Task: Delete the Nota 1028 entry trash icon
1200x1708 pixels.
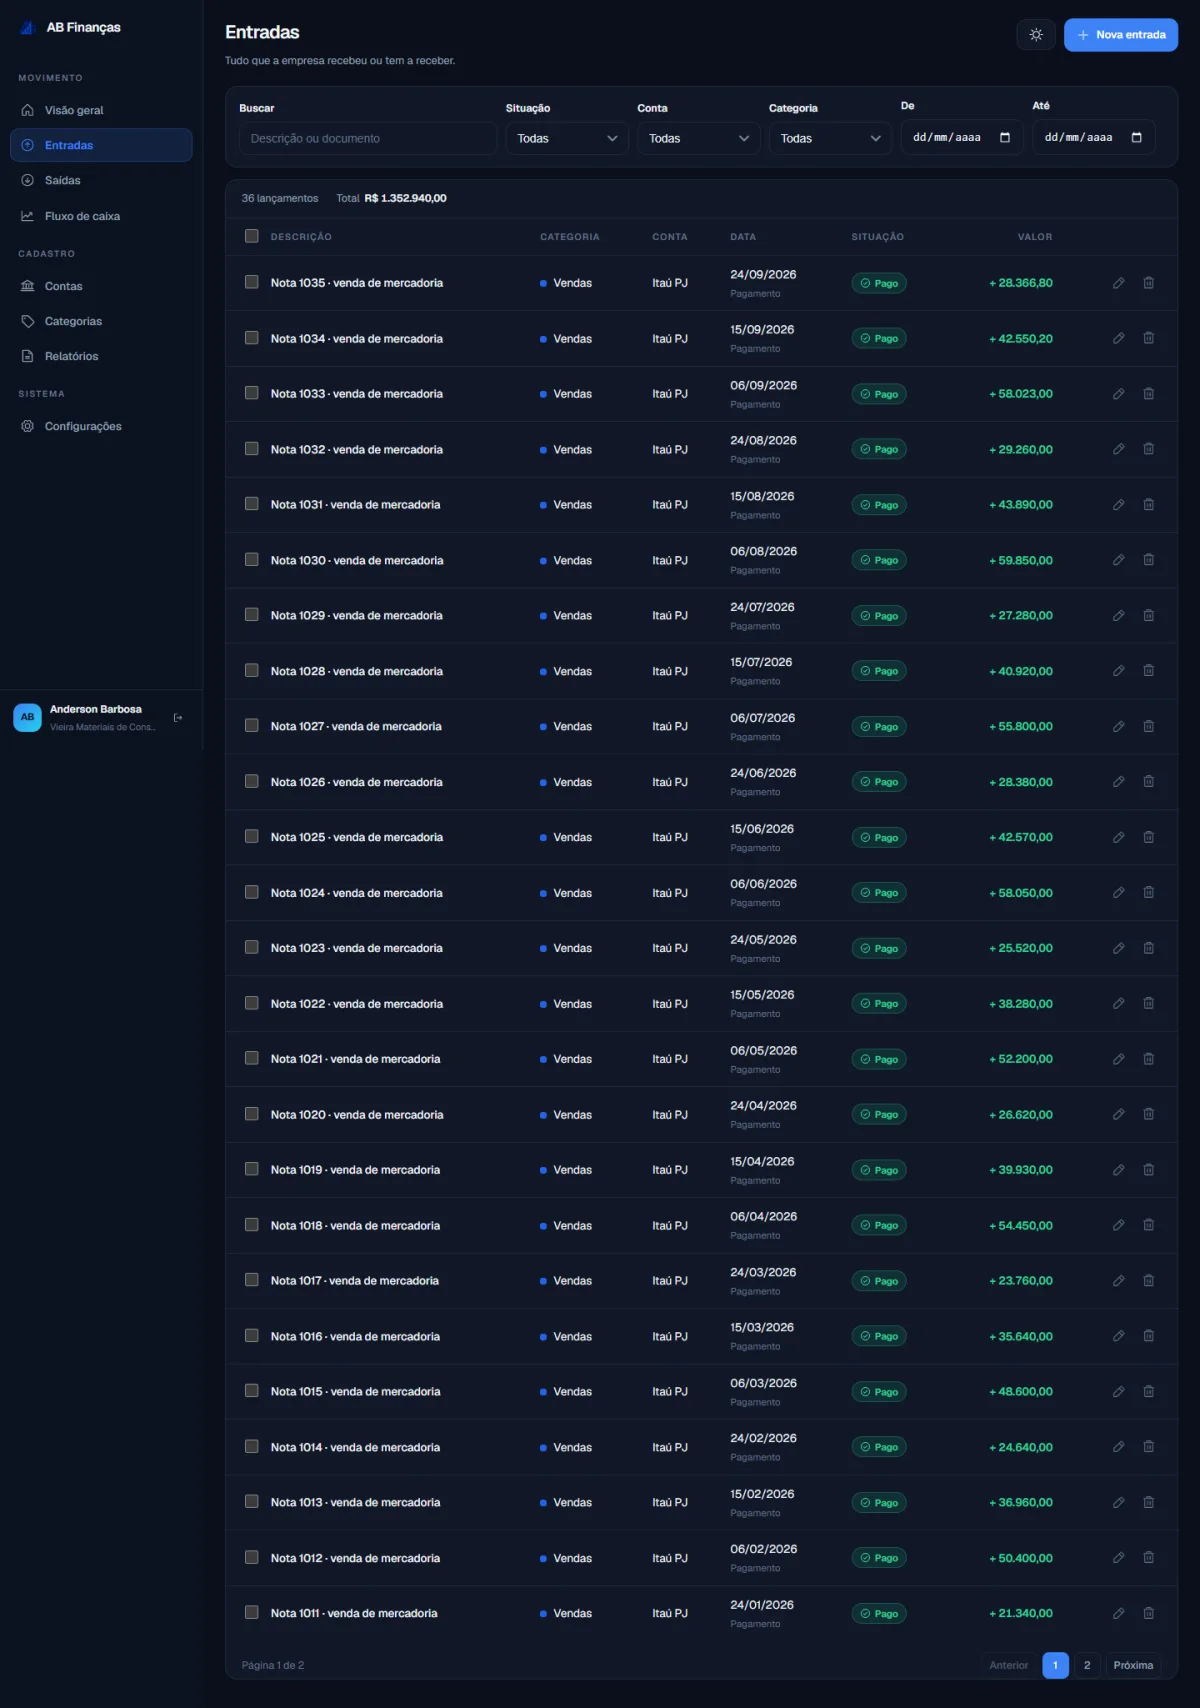Action: click(1149, 671)
